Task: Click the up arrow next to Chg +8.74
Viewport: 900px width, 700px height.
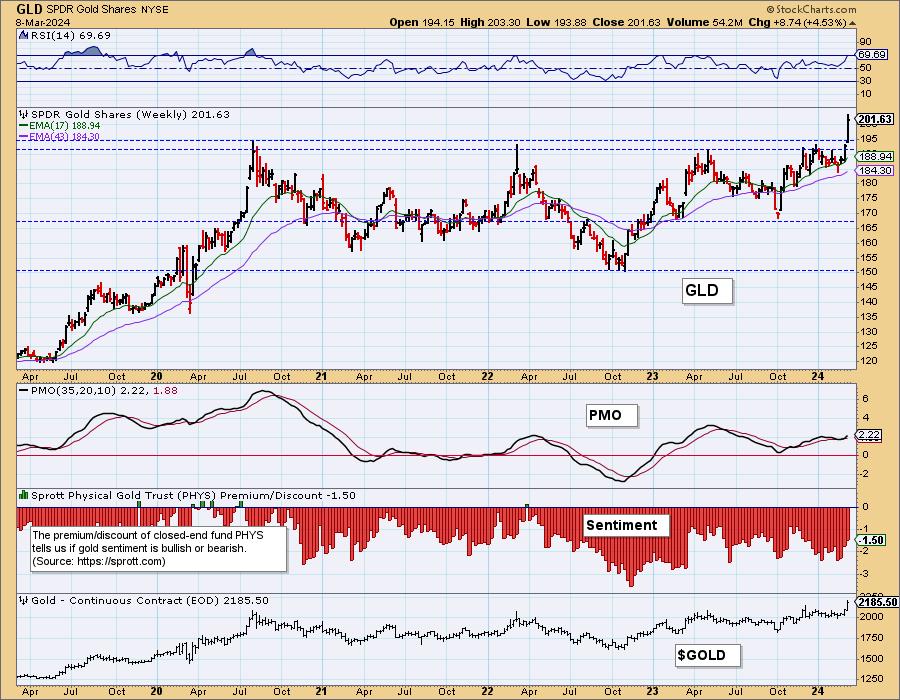Action: [852, 23]
